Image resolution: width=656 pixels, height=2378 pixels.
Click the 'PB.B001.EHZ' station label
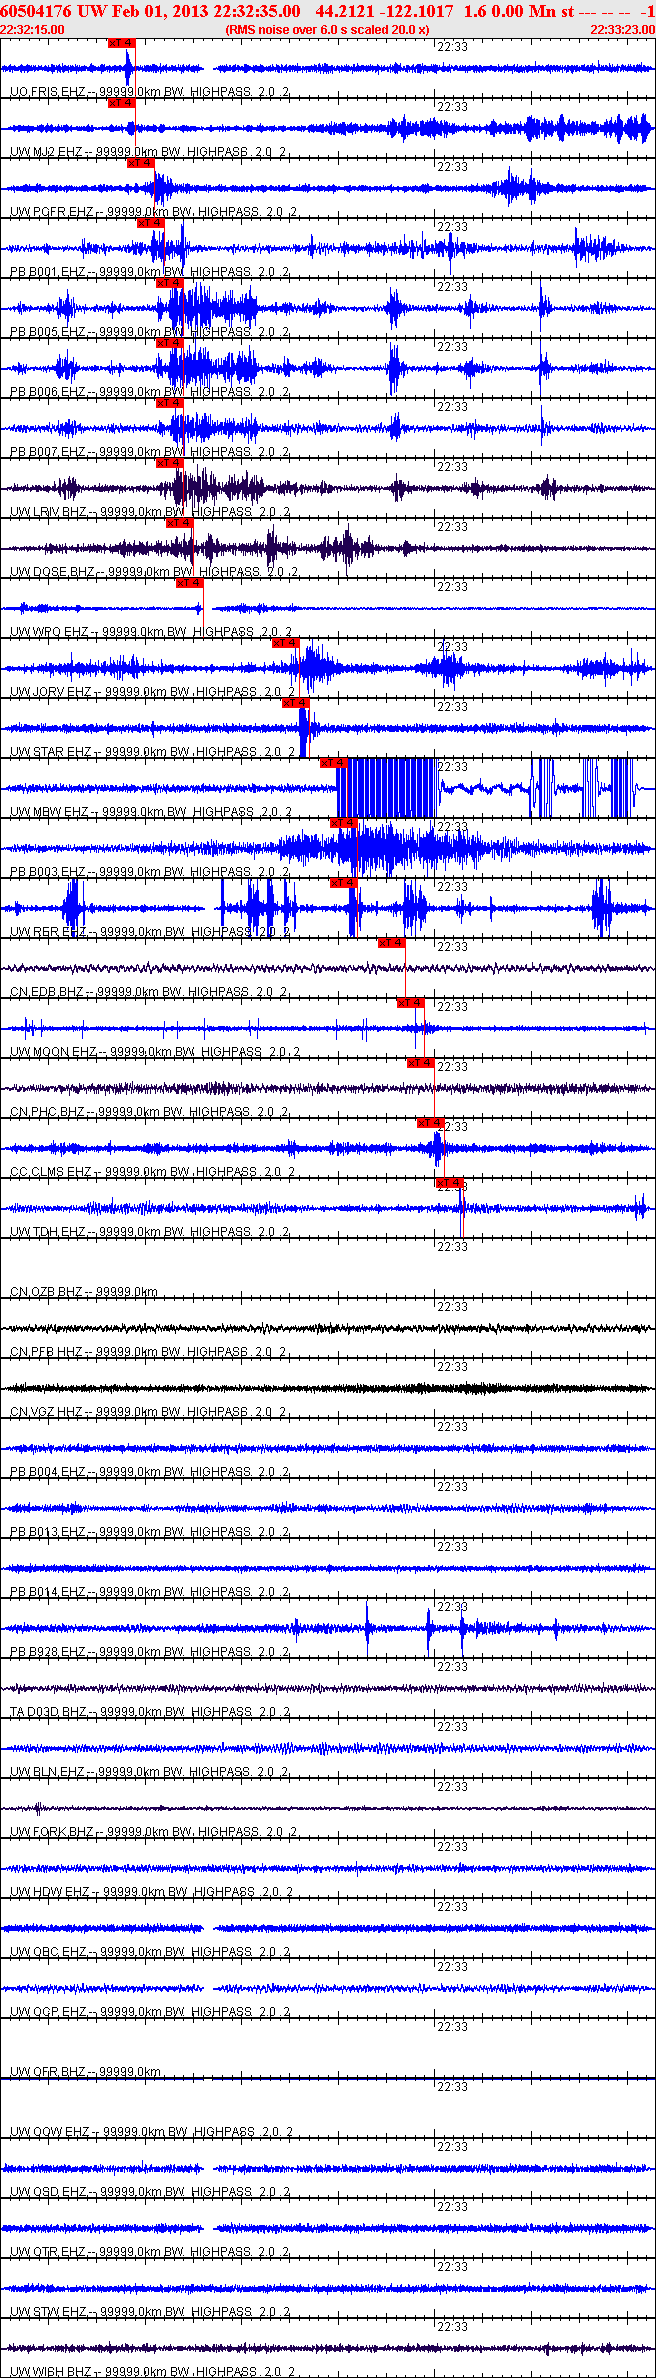[x=48, y=272]
